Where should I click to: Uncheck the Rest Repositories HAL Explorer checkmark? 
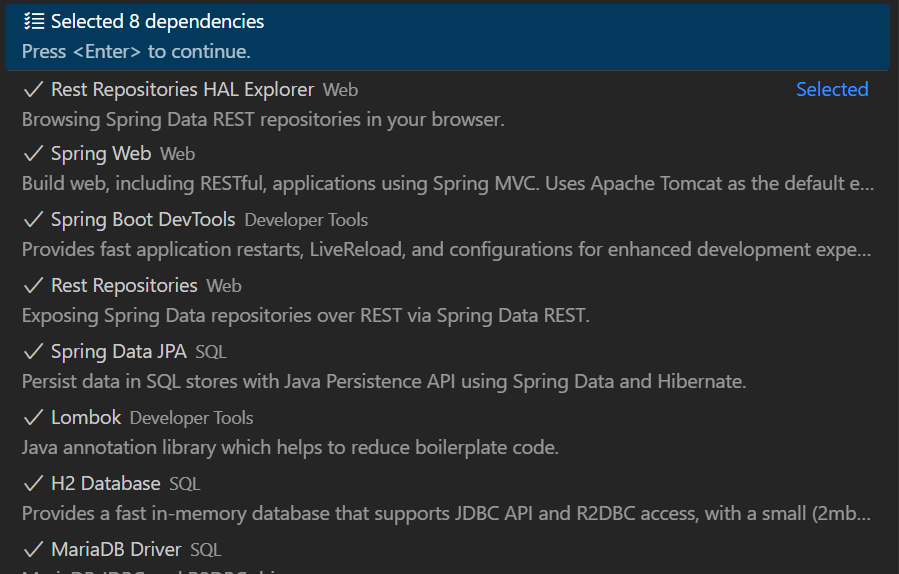click(x=33, y=89)
